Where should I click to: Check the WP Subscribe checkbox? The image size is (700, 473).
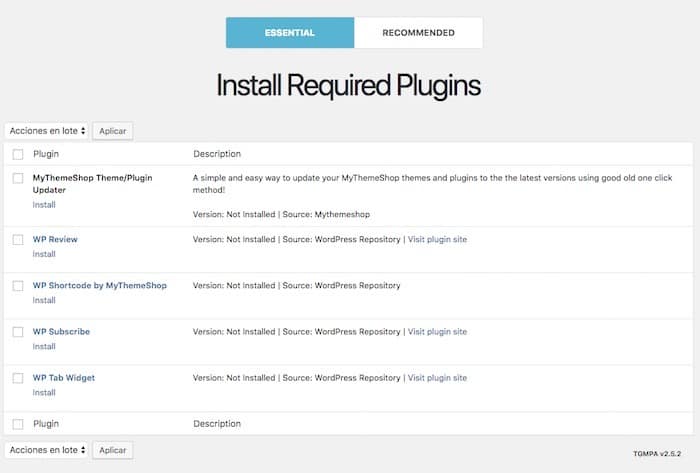18,332
